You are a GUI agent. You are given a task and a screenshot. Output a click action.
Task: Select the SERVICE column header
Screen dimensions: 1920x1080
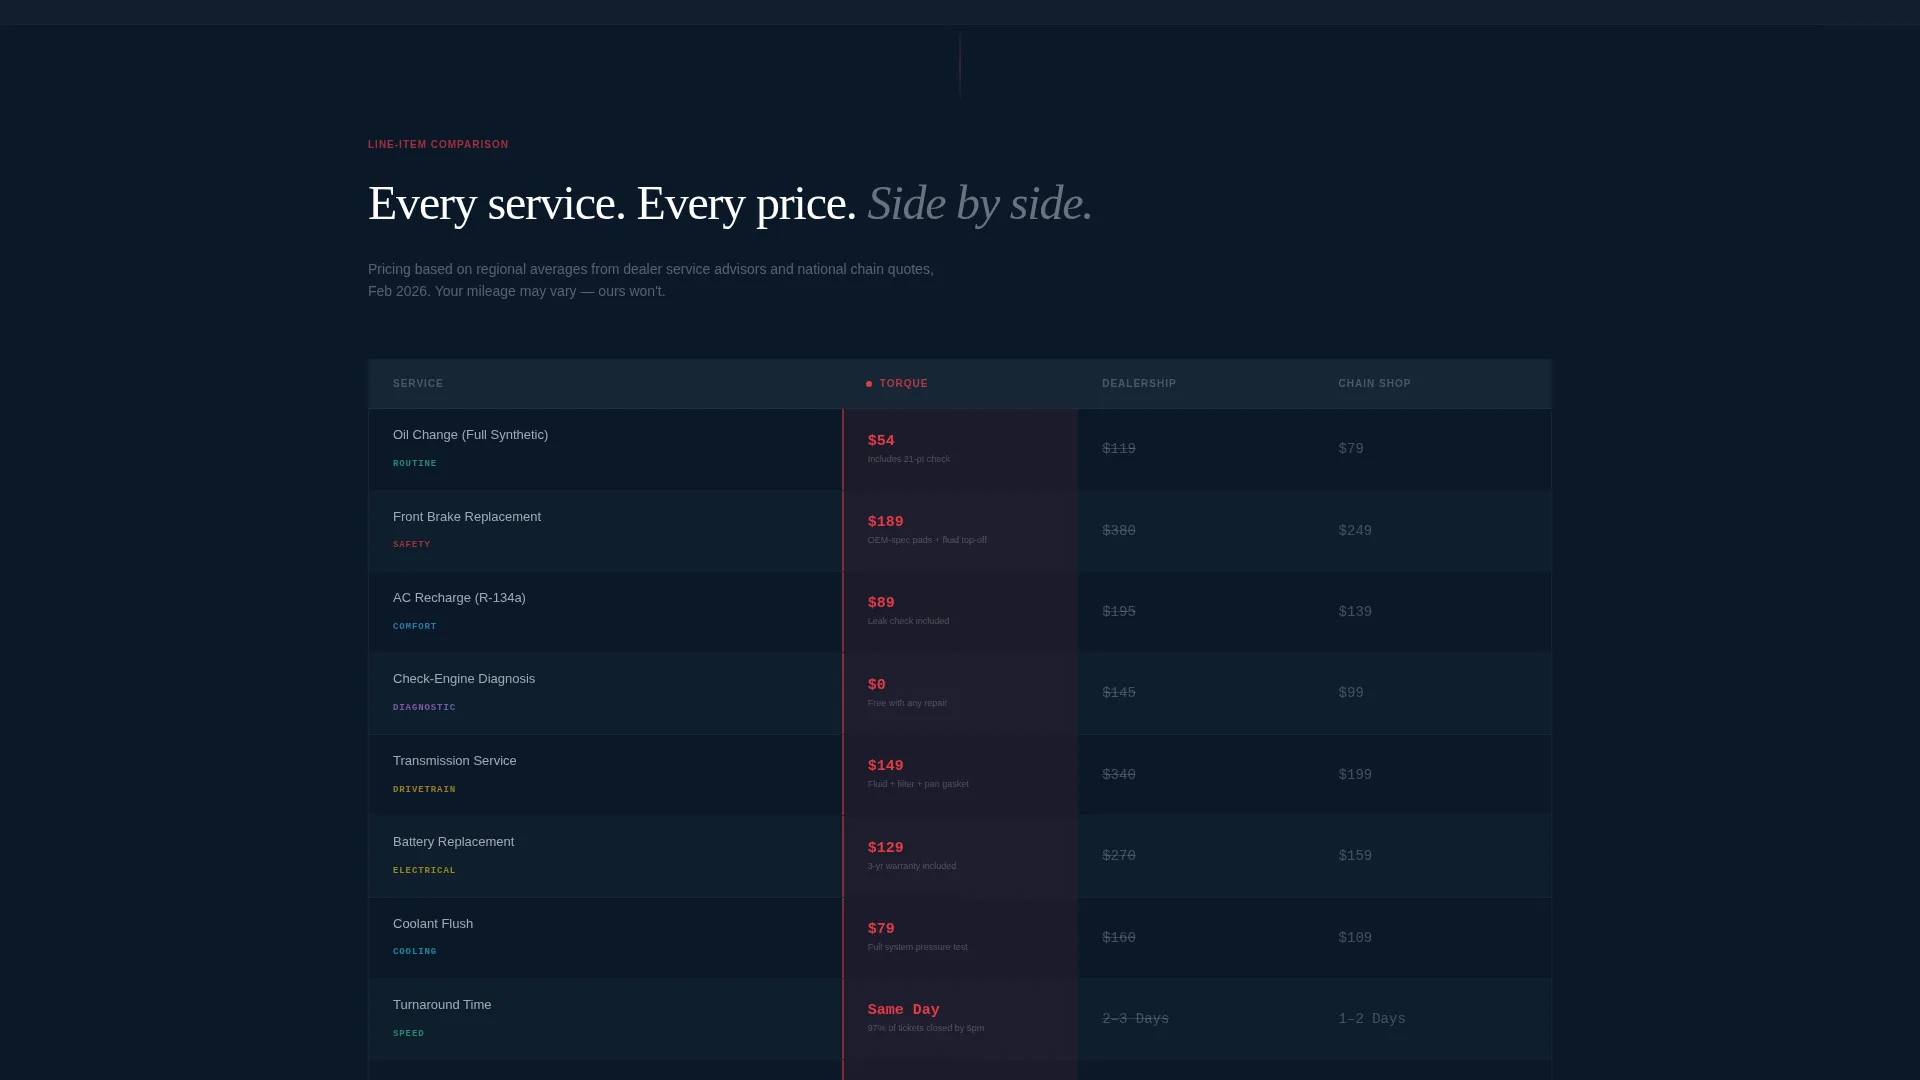click(418, 384)
